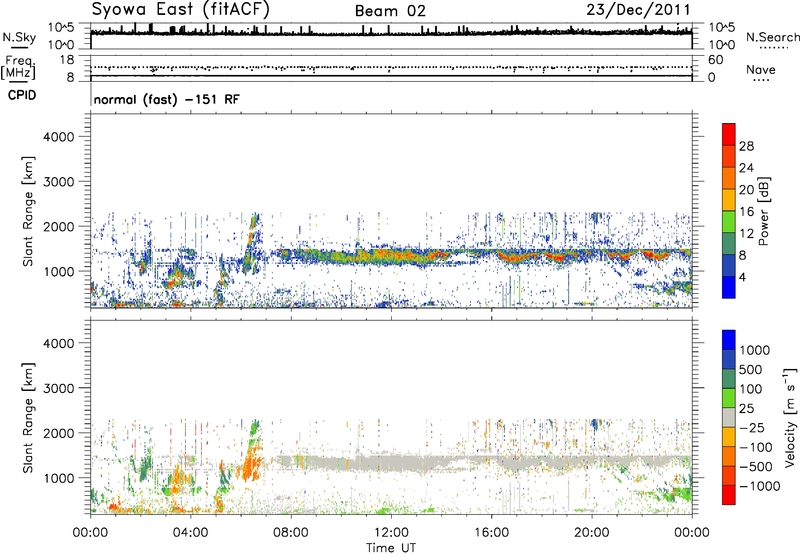Click the red top segment of Power color bar
This screenshot has height=554, width=800.
point(729,134)
